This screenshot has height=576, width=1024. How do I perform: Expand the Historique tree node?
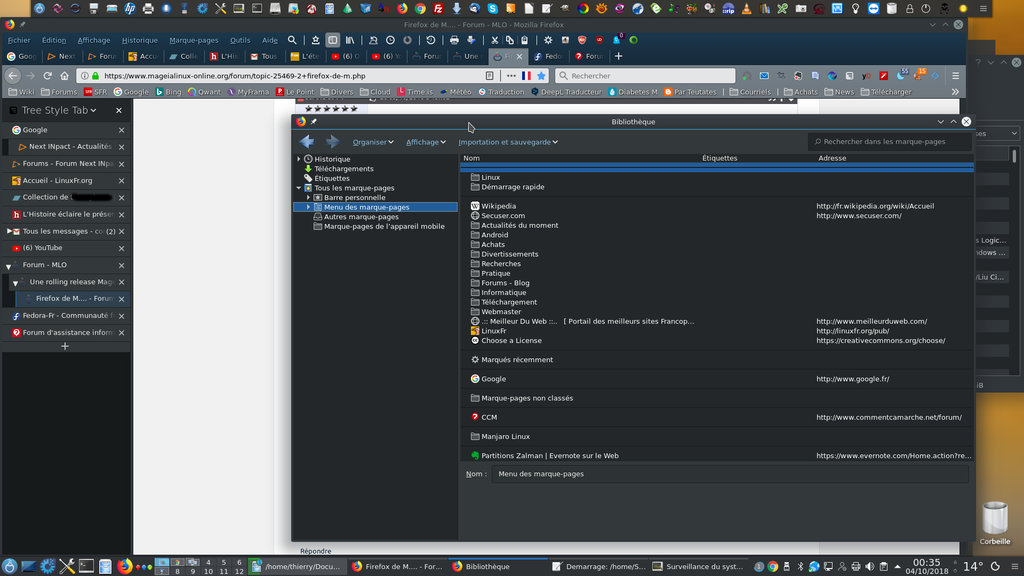click(299, 159)
